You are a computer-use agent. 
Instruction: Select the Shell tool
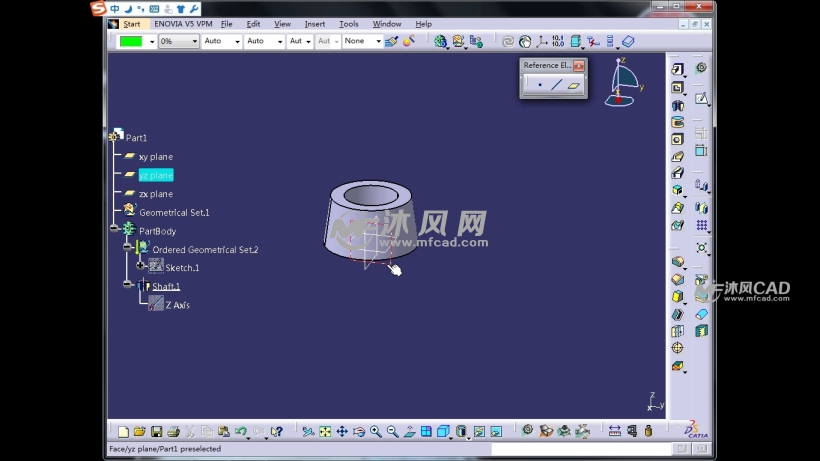point(677,315)
